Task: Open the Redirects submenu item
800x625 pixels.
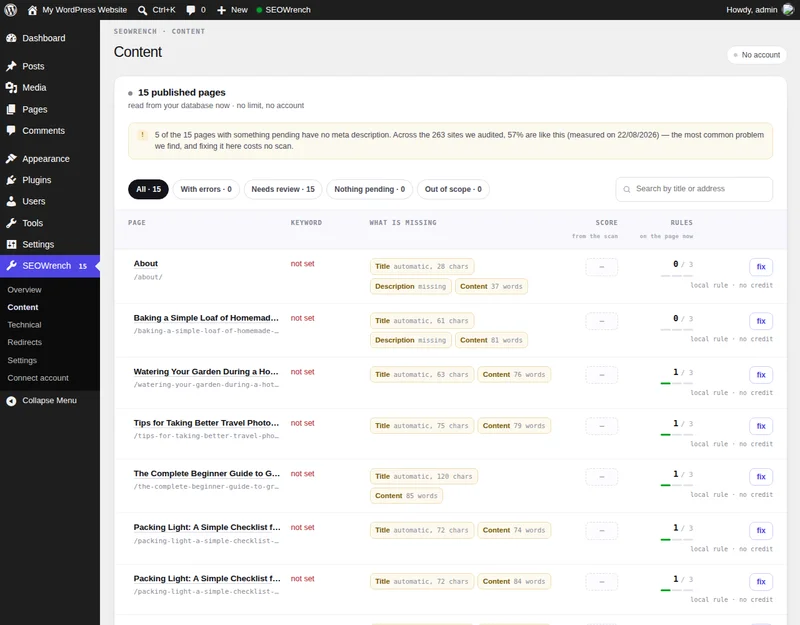Action: tap(24, 342)
